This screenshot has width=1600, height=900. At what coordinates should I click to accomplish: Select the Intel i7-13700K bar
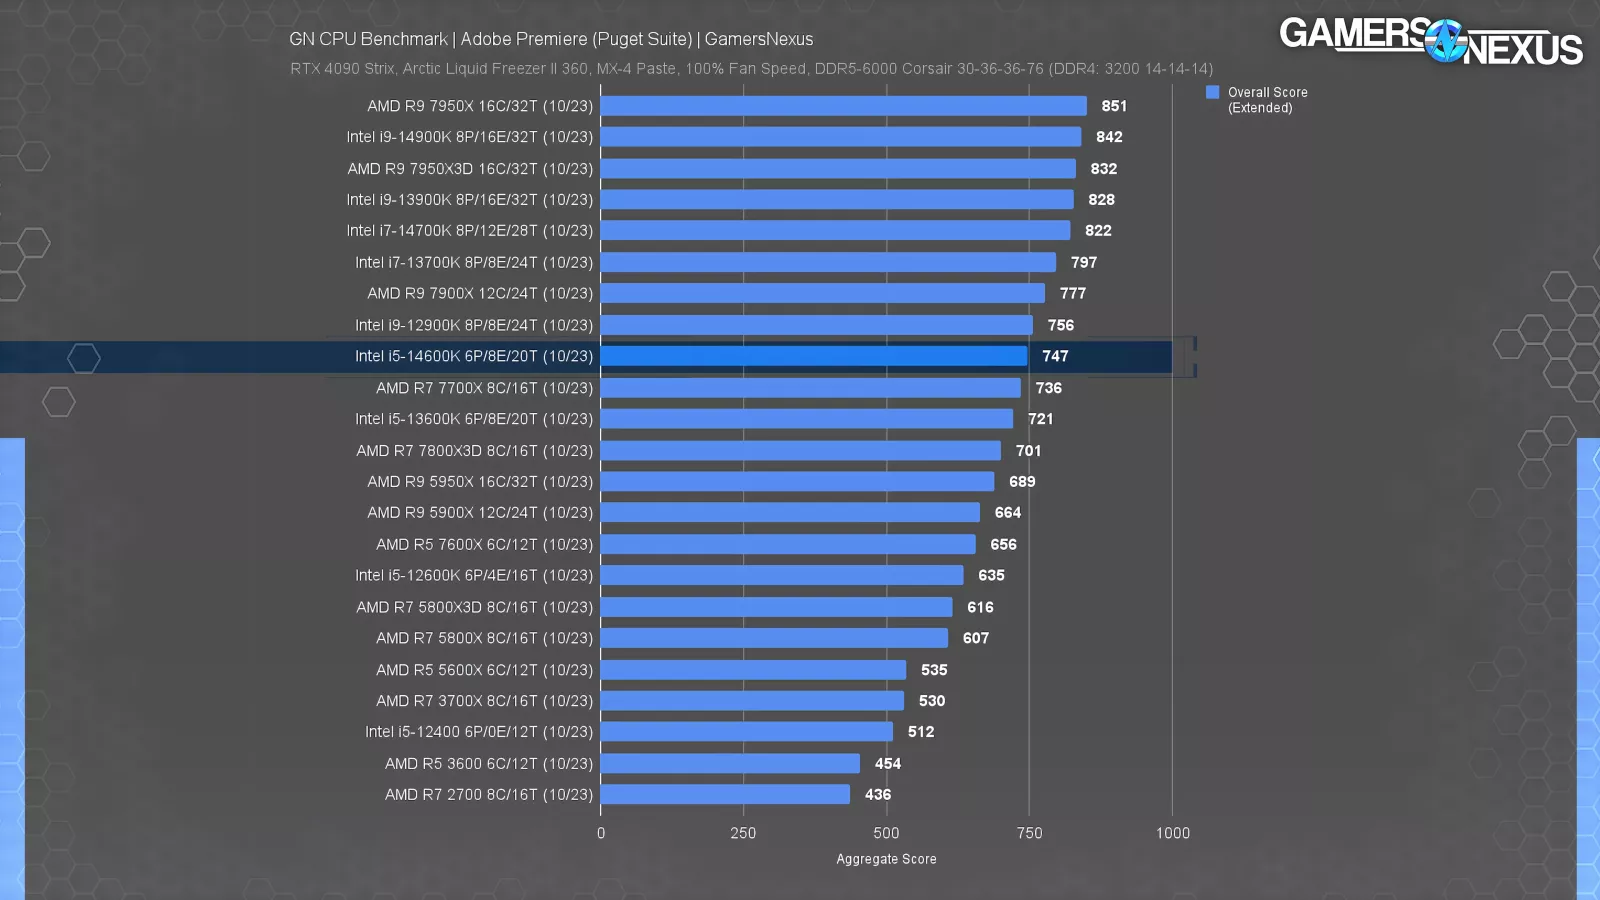[x=828, y=263]
